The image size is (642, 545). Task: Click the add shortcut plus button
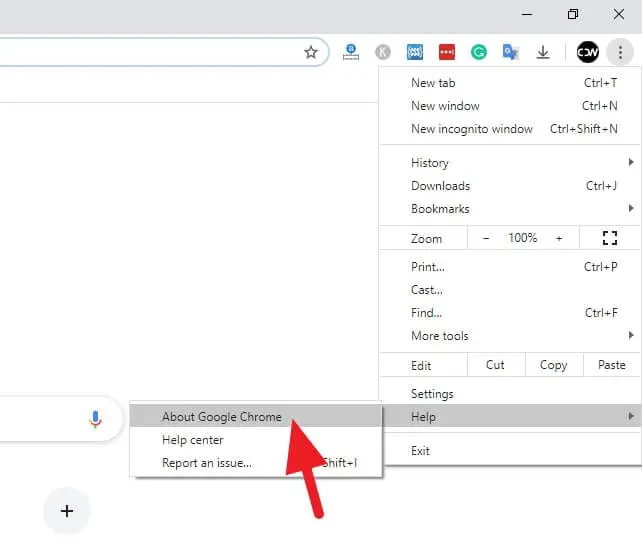coord(67,511)
